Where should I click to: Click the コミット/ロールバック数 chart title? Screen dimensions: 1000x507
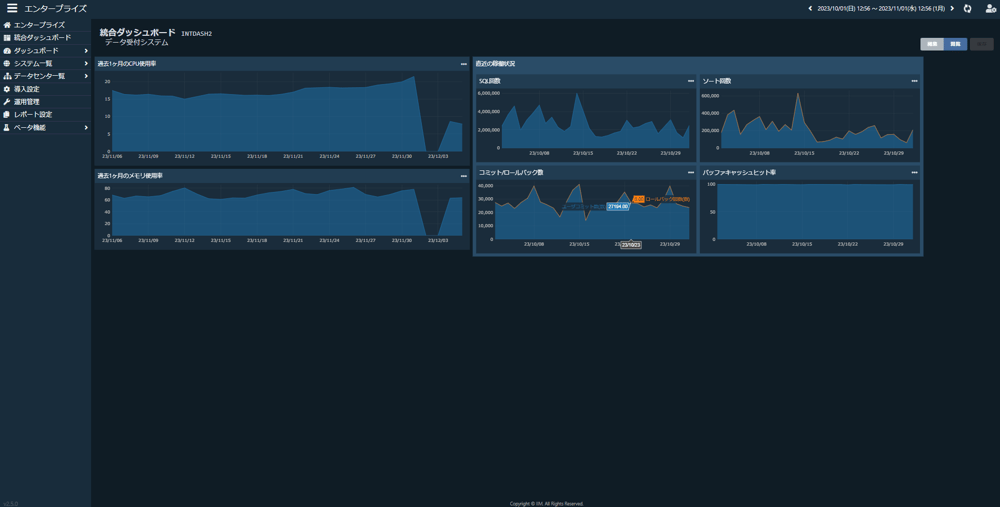coord(511,172)
